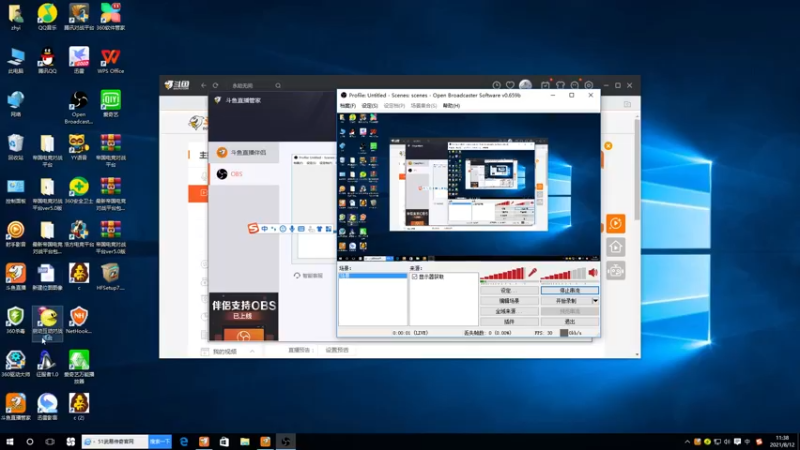
Task: Open the Windows Start menu
Action: pyautogui.click(x=10, y=441)
